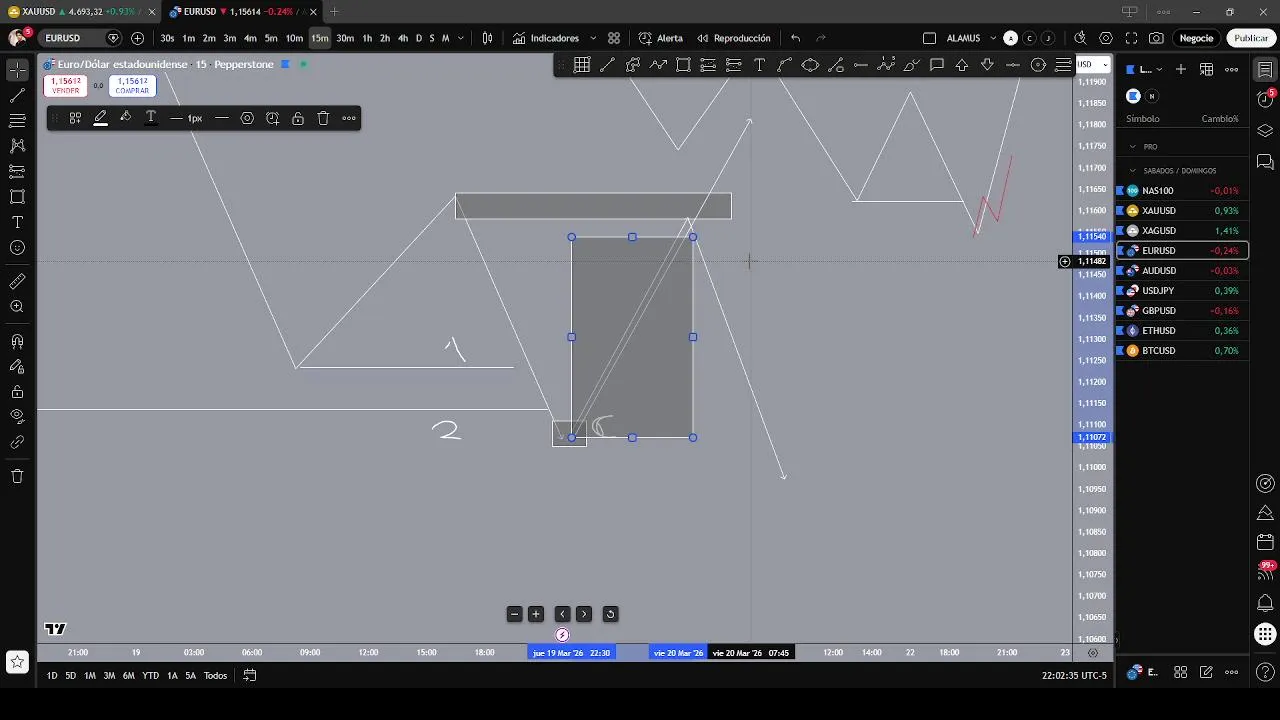Add symbol to watchlist plus icon

(1181, 69)
